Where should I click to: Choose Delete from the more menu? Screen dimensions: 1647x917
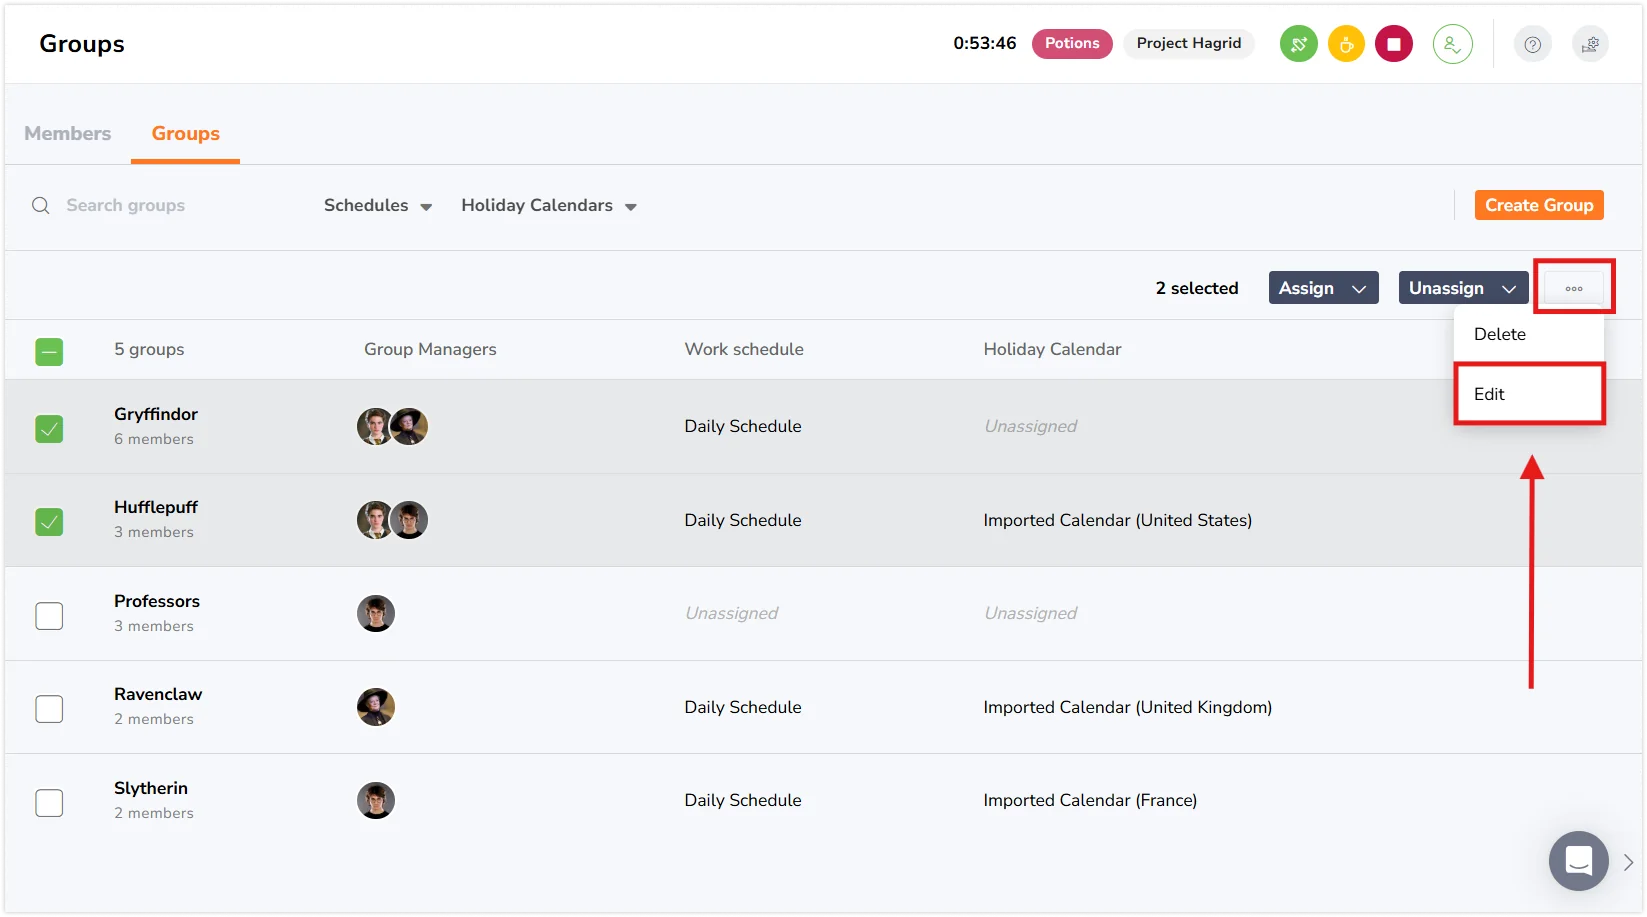pos(1528,334)
